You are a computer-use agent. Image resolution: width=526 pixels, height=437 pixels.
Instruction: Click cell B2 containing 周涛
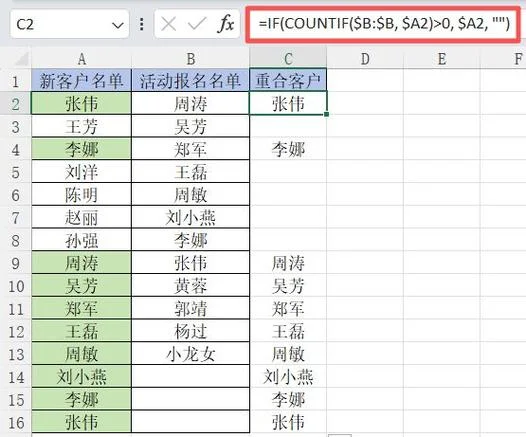[191, 104]
